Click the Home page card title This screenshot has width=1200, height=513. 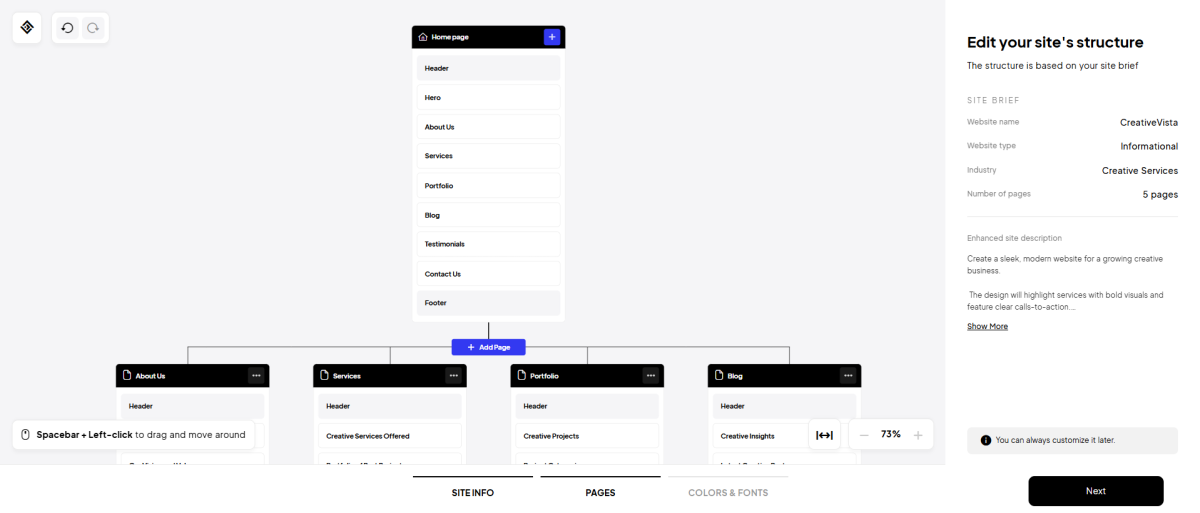[450, 37]
